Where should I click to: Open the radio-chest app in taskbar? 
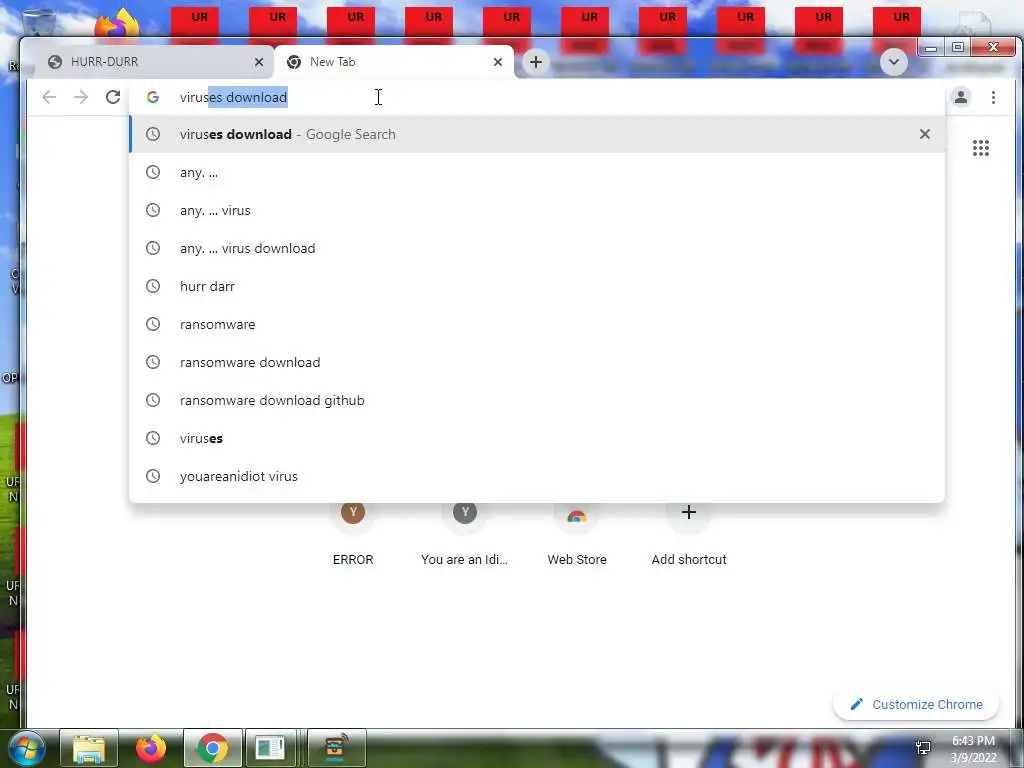pyautogui.click(x=336, y=748)
